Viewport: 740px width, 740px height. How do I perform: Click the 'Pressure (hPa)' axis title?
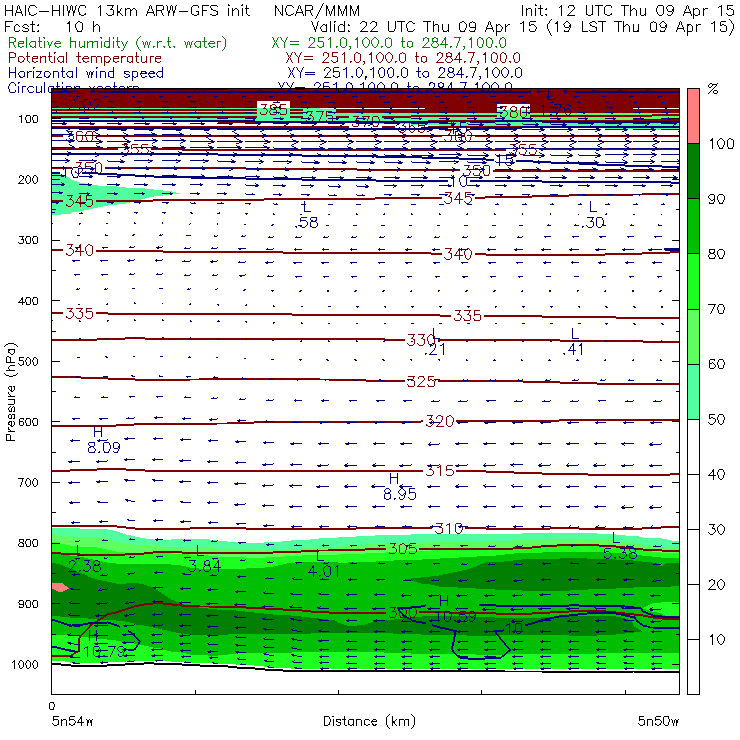click(x=11, y=392)
